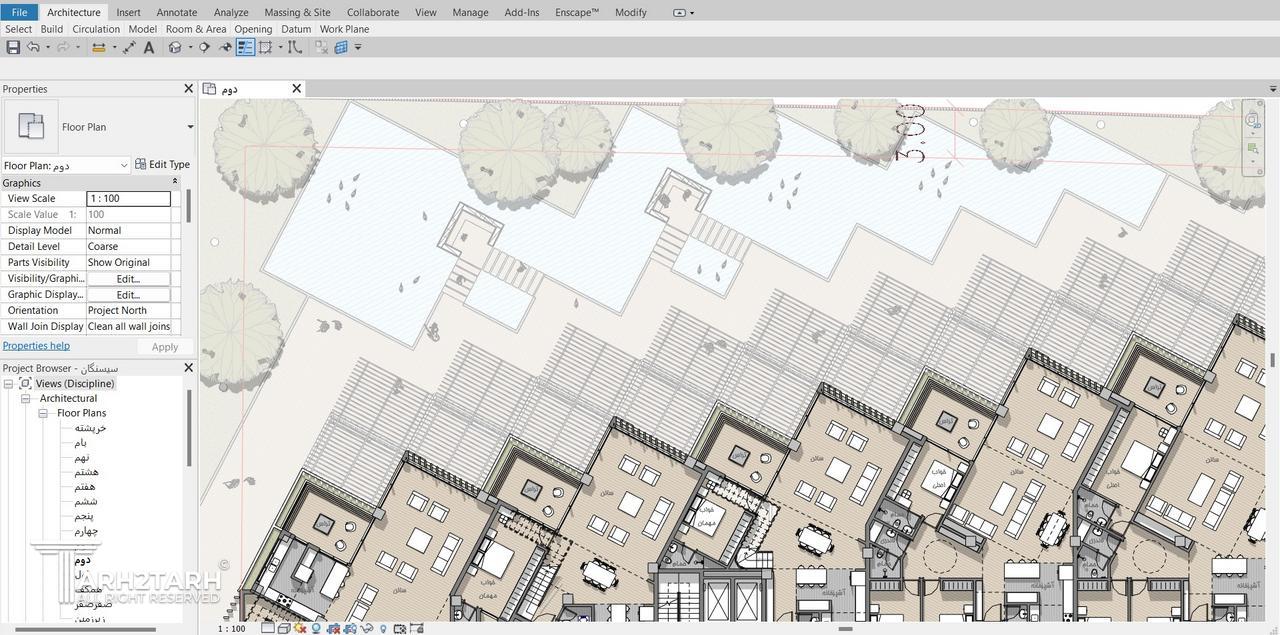This screenshot has height=635, width=1280.
Task: Toggle Sun Path icon in view control bar
Action: (x=300, y=629)
